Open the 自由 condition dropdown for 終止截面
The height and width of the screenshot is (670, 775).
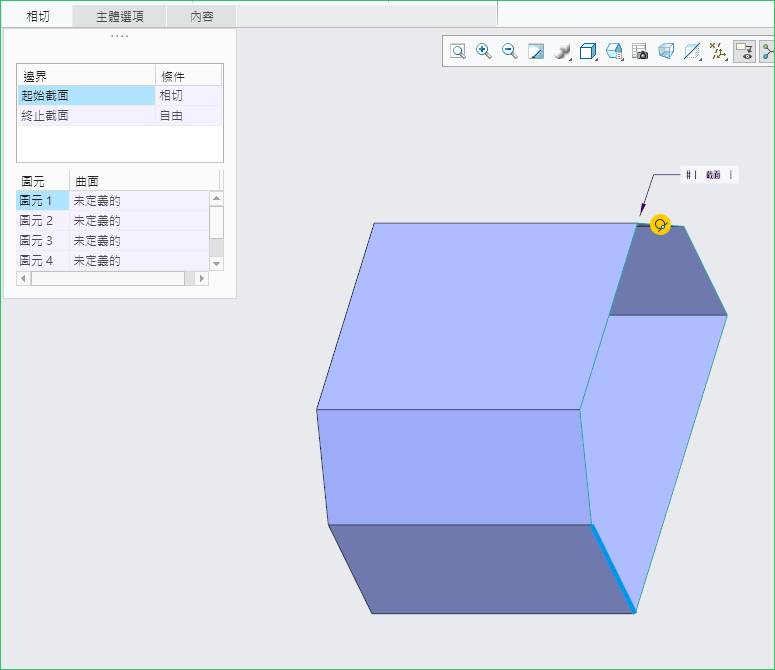point(188,116)
